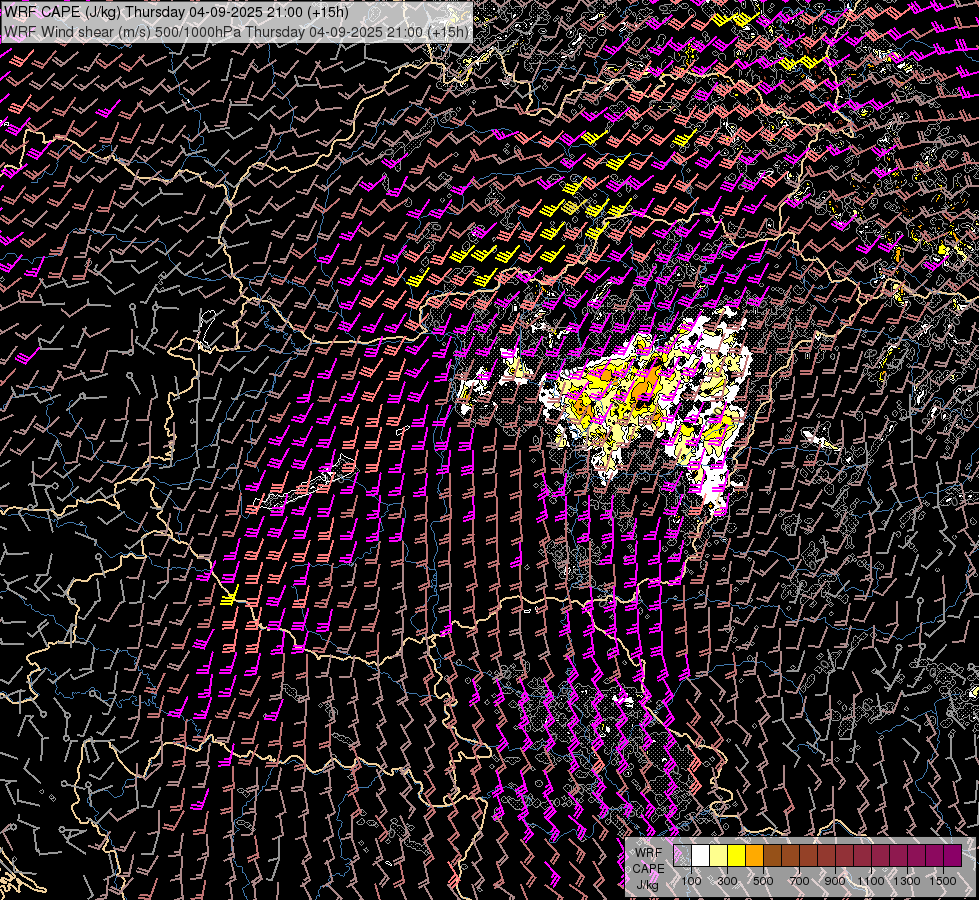Click the J/kg unit label in legend

point(647,885)
